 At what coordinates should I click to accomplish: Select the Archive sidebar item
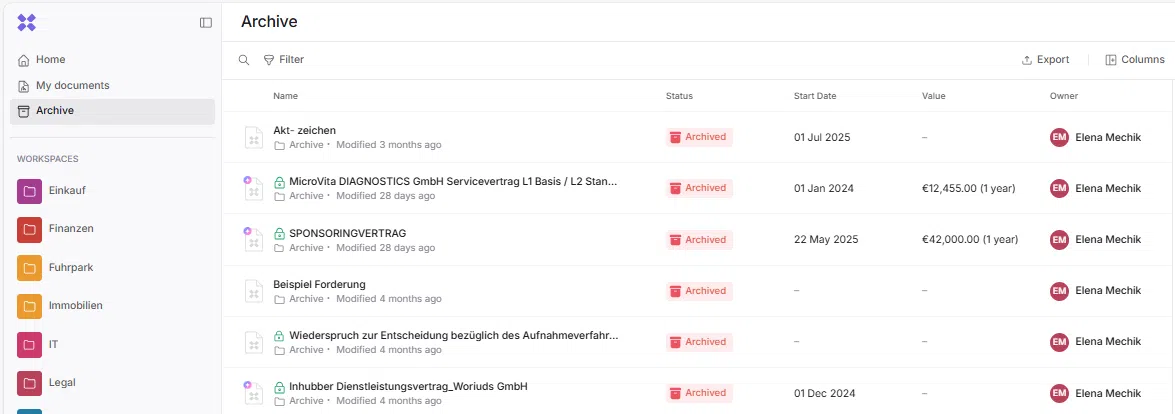(55, 111)
